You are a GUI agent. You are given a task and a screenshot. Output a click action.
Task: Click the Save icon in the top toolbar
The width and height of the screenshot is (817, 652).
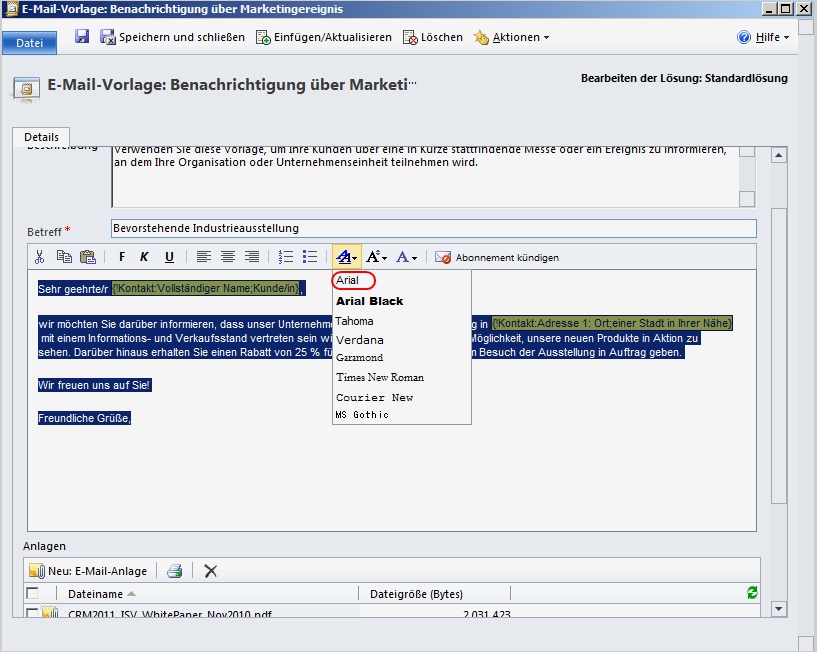click(x=82, y=35)
